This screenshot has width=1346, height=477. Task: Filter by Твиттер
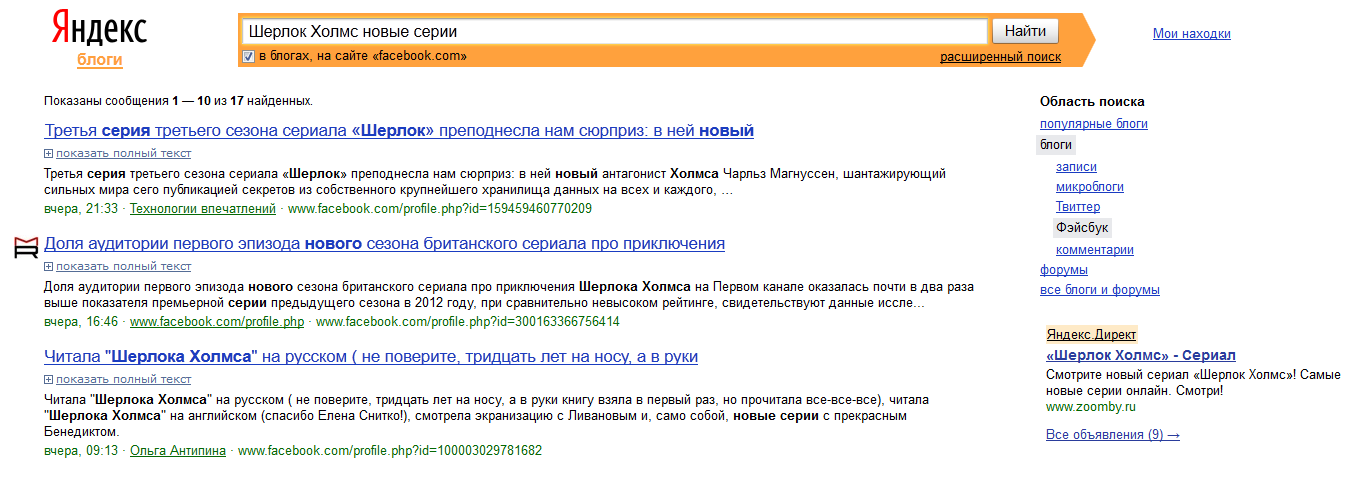point(1078,207)
